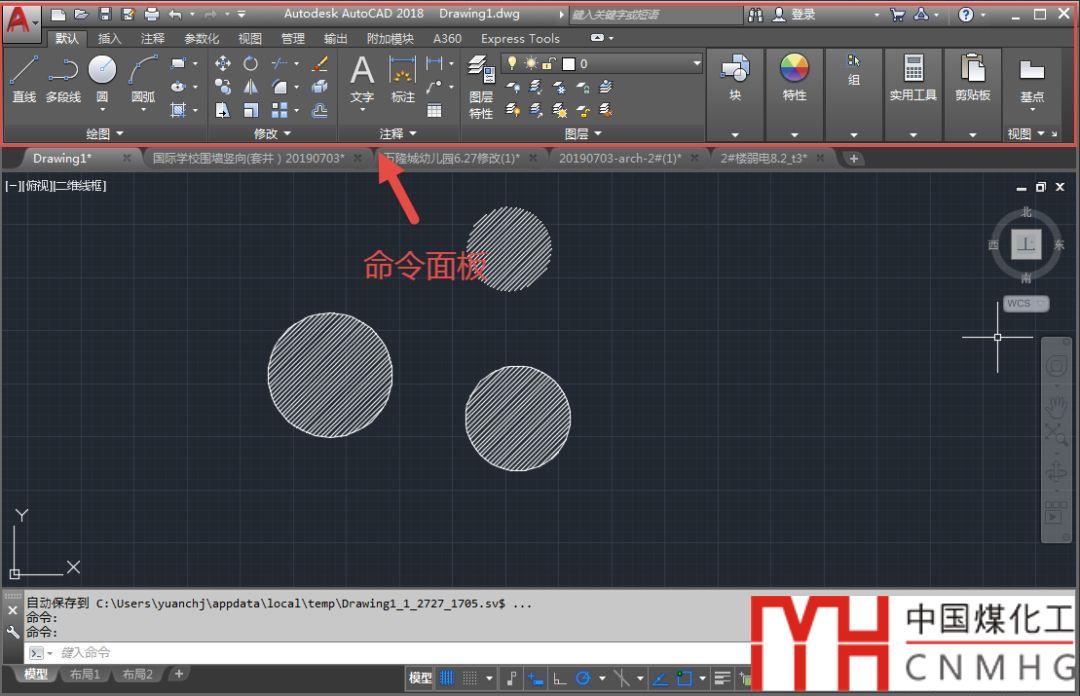Open the 布局1 layout tab
The image size is (1080, 696).
(x=84, y=674)
